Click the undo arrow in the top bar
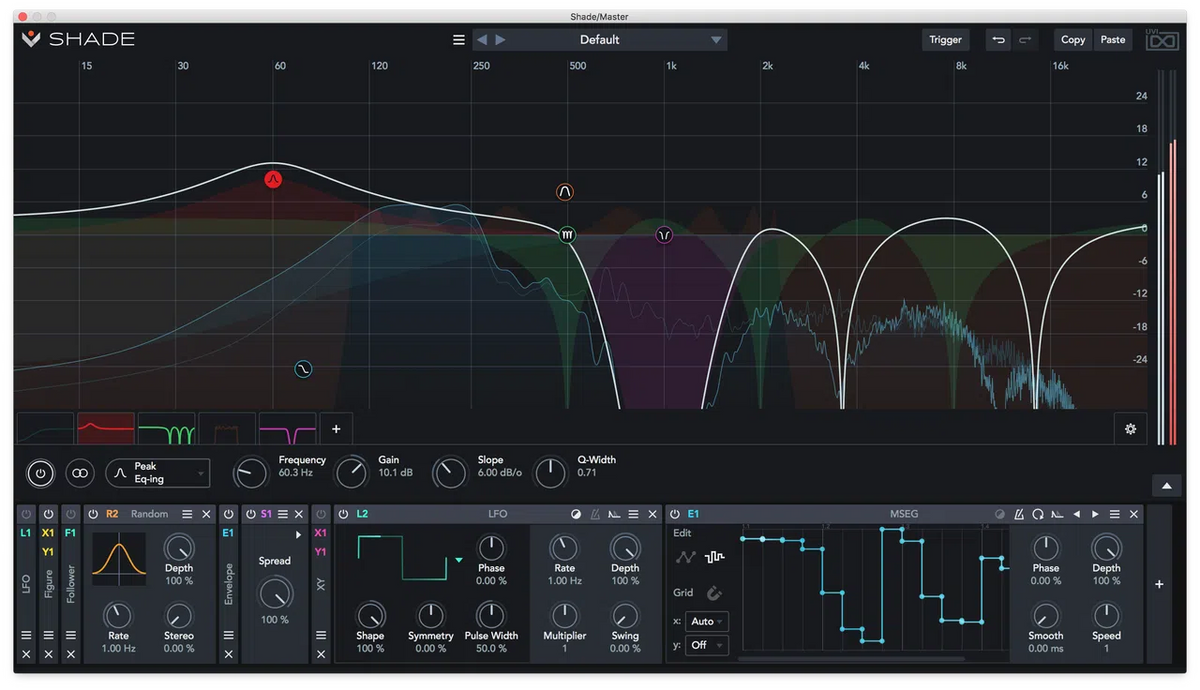Viewport: 1200px width, 690px height. tap(997, 40)
